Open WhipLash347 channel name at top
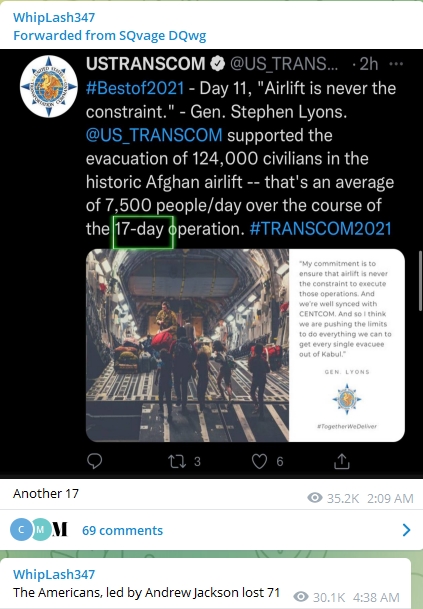423x609 pixels. coord(54,17)
